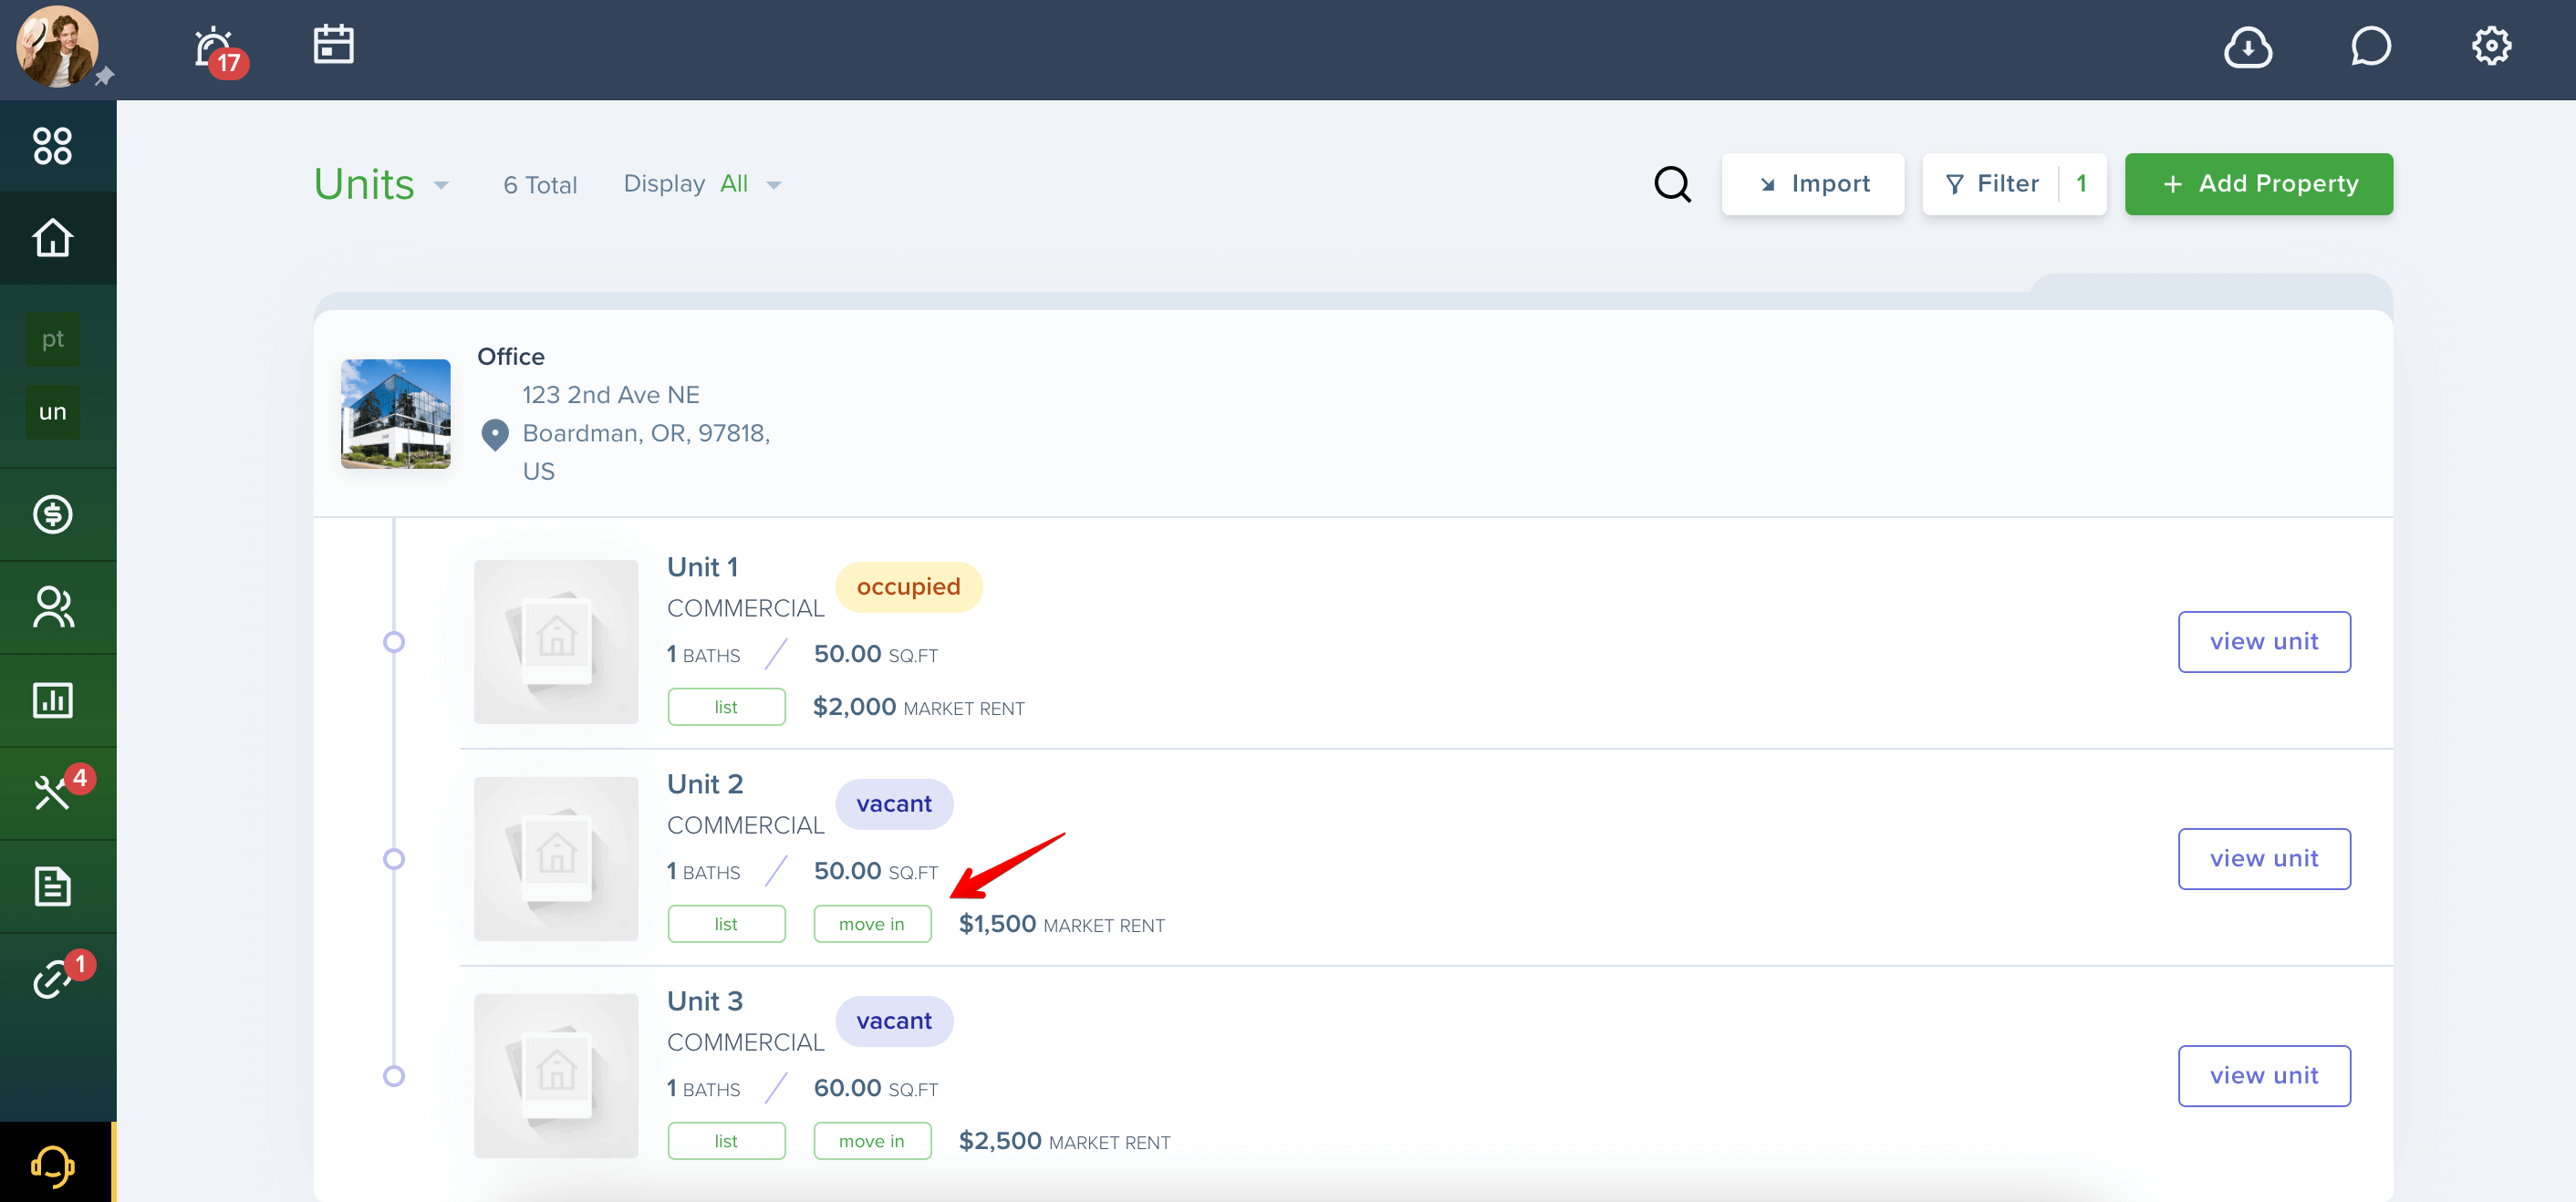Click the Unit 3 timeline circle marker
The image size is (2576, 1202).
tap(394, 1076)
